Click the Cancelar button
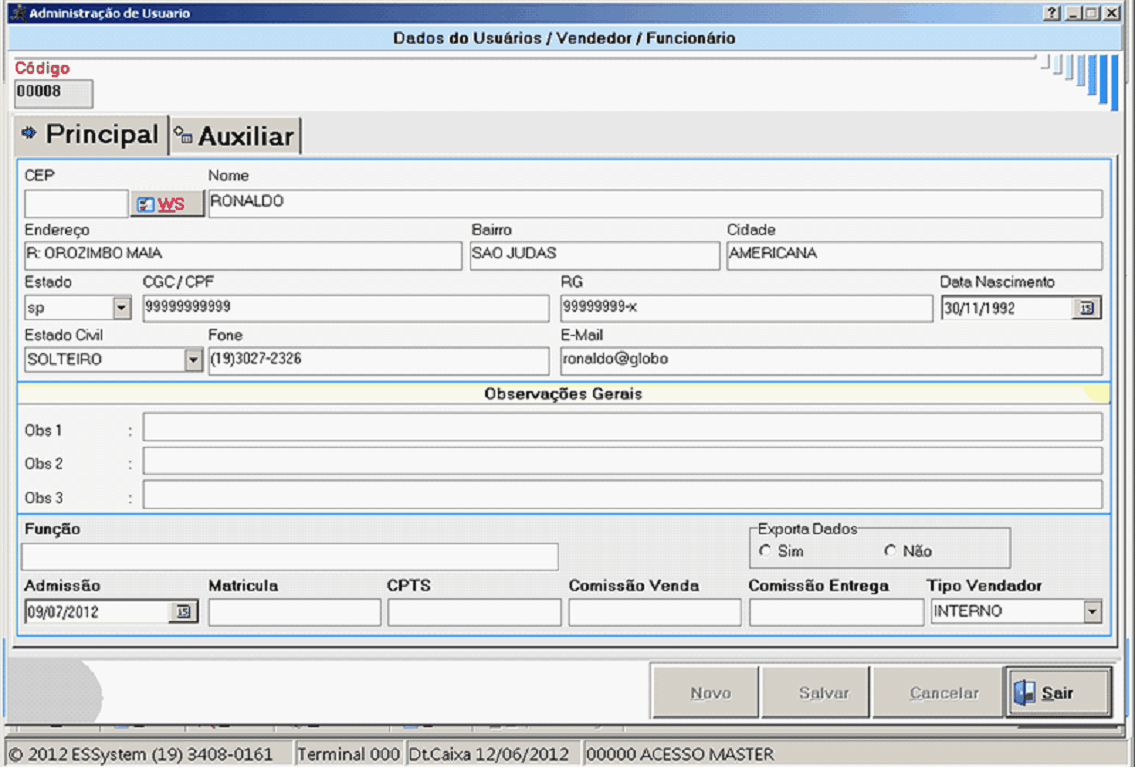Image resolution: width=1136 pixels, height=768 pixels. (x=943, y=693)
